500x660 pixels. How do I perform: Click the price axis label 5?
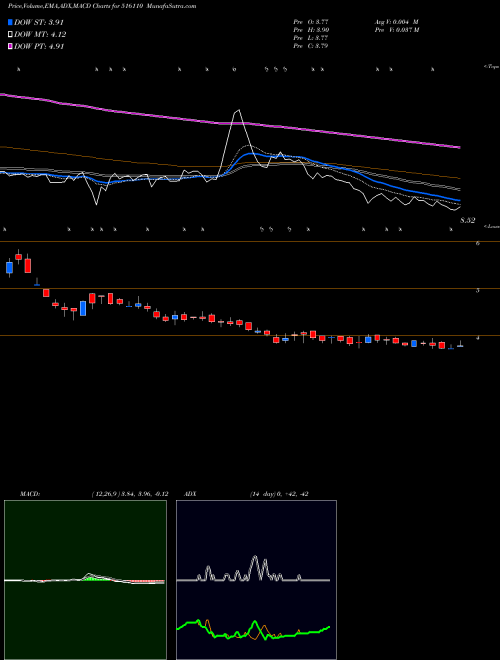(478, 290)
